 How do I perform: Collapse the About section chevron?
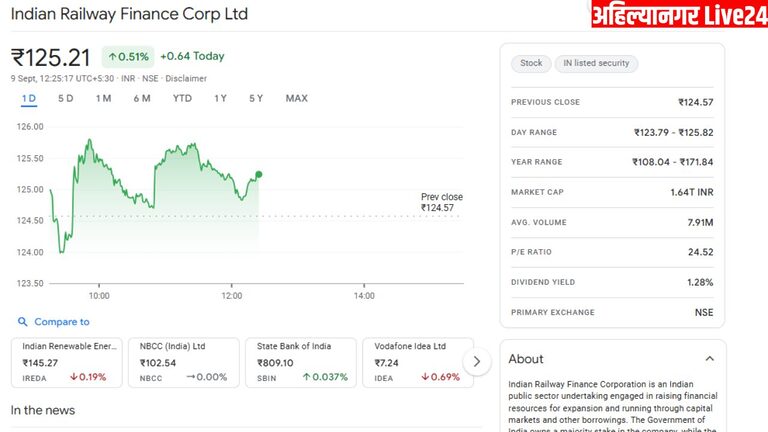710,359
